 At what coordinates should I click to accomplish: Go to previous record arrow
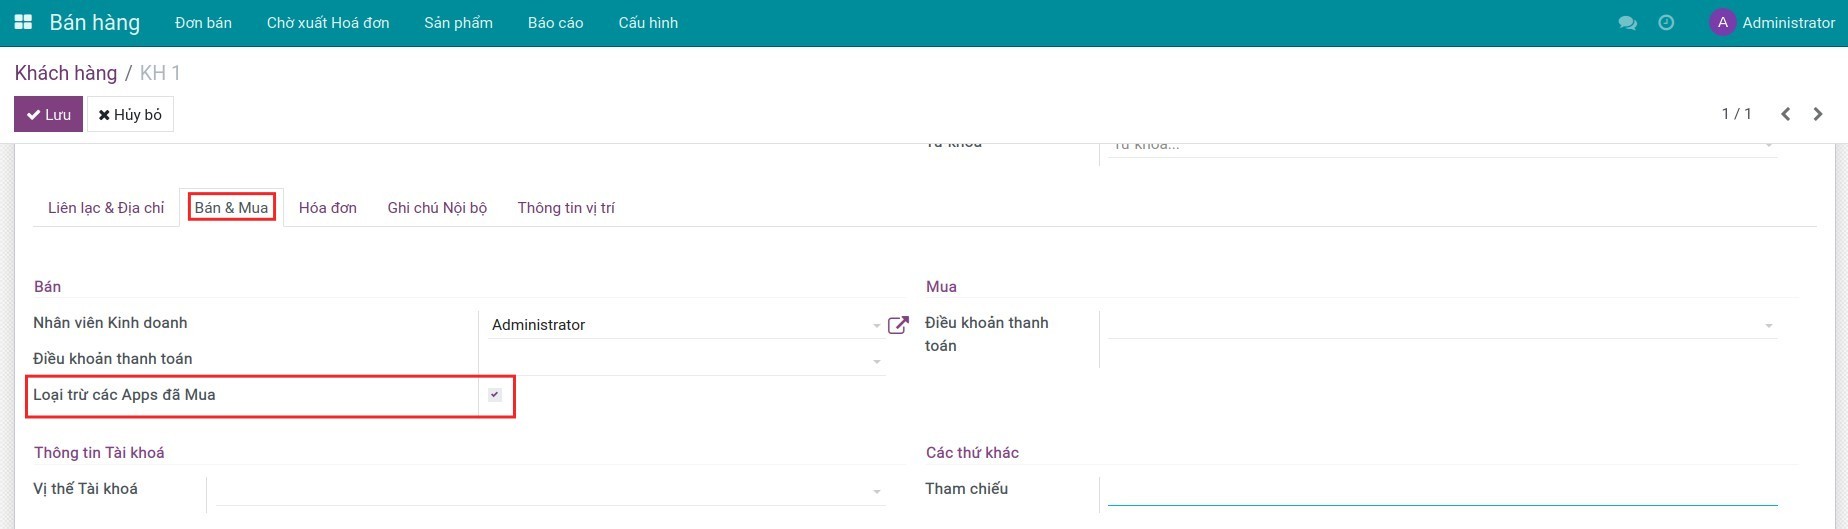click(x=1785, y=114)
